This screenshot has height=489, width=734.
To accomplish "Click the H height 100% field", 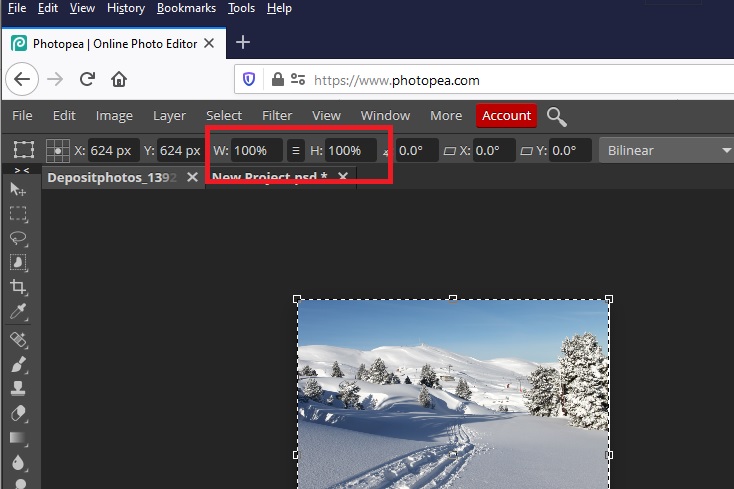I will click(351, 151).
